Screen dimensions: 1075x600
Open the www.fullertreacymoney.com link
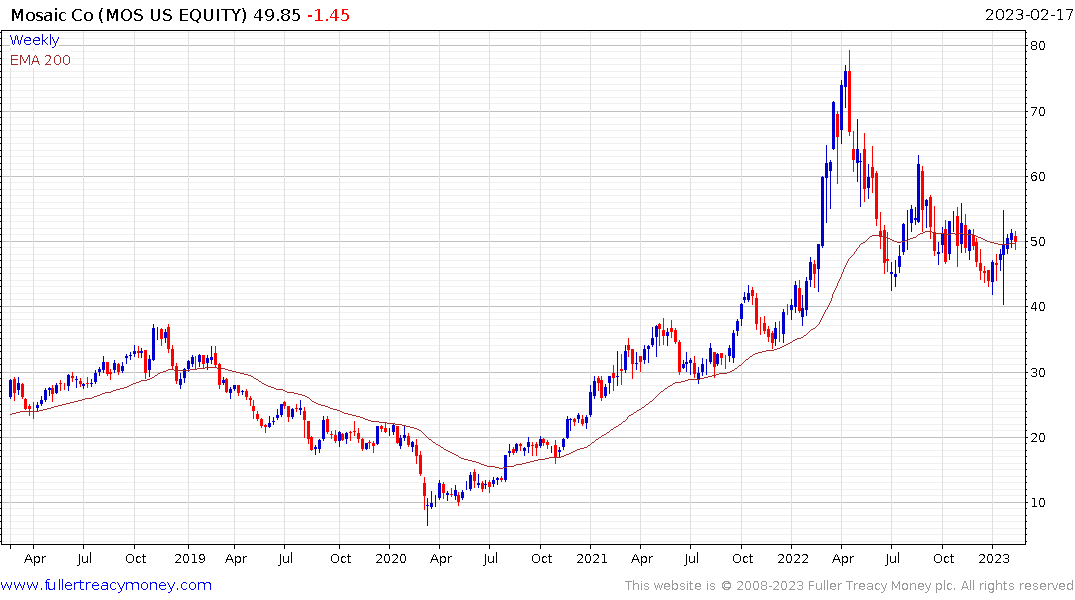point(106,585)
